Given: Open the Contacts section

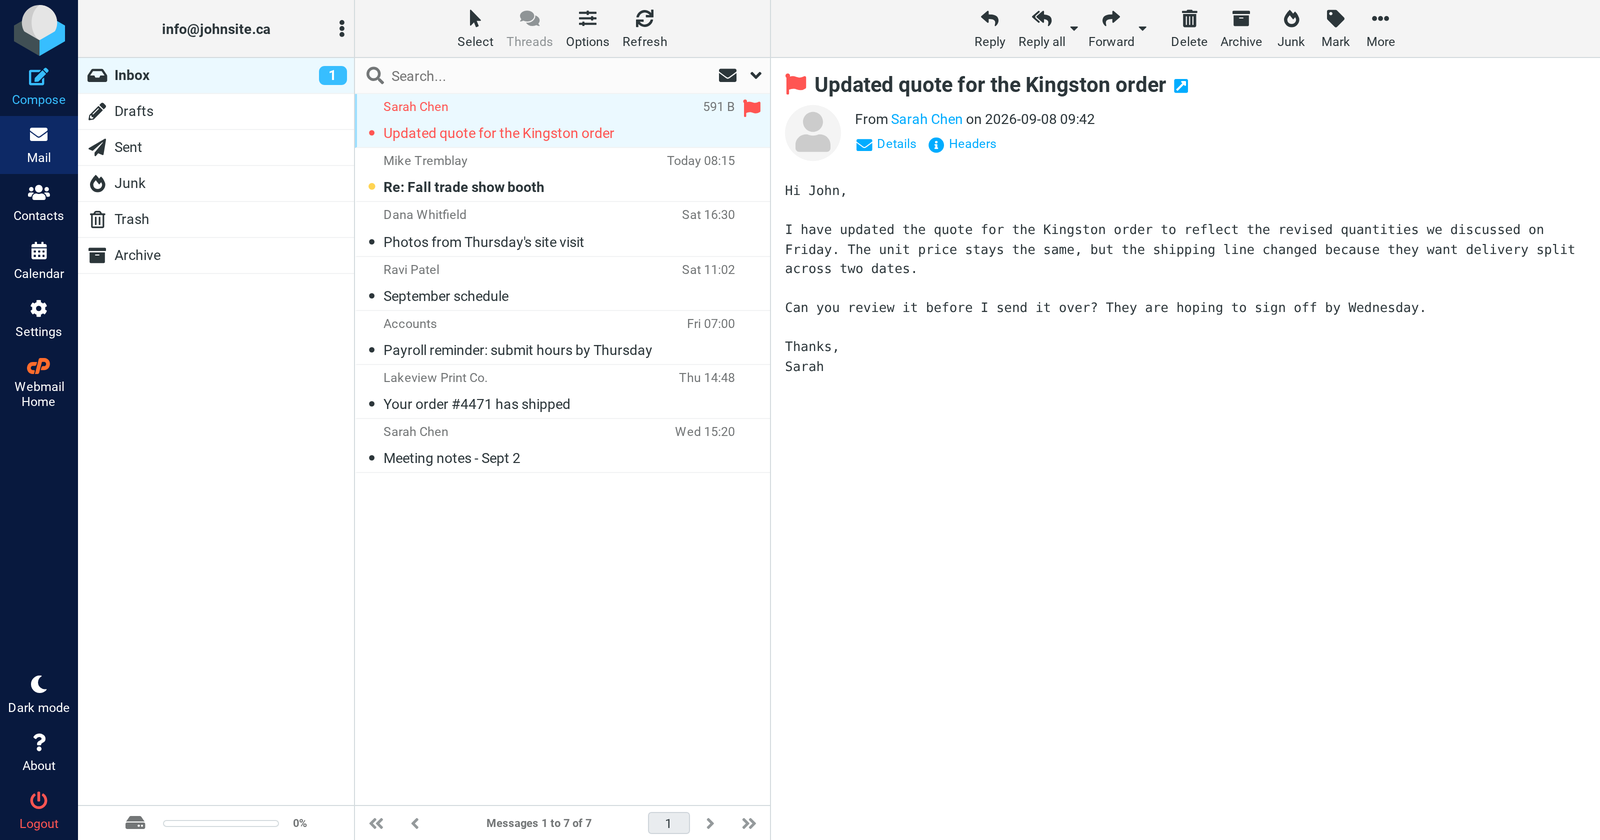Looking at the screenshot, I should [39, 203].
